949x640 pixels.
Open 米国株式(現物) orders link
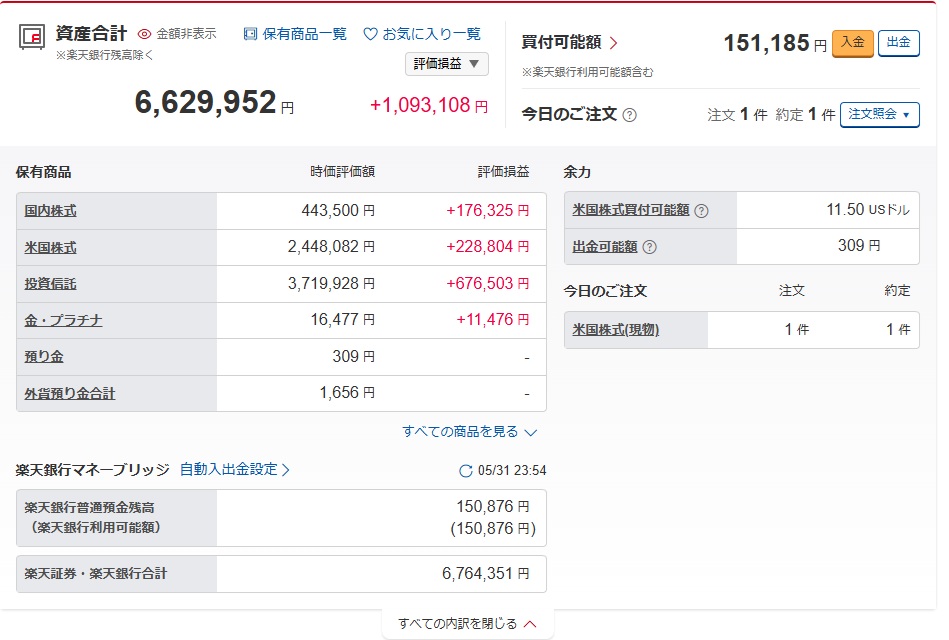[x=616, y=329]
